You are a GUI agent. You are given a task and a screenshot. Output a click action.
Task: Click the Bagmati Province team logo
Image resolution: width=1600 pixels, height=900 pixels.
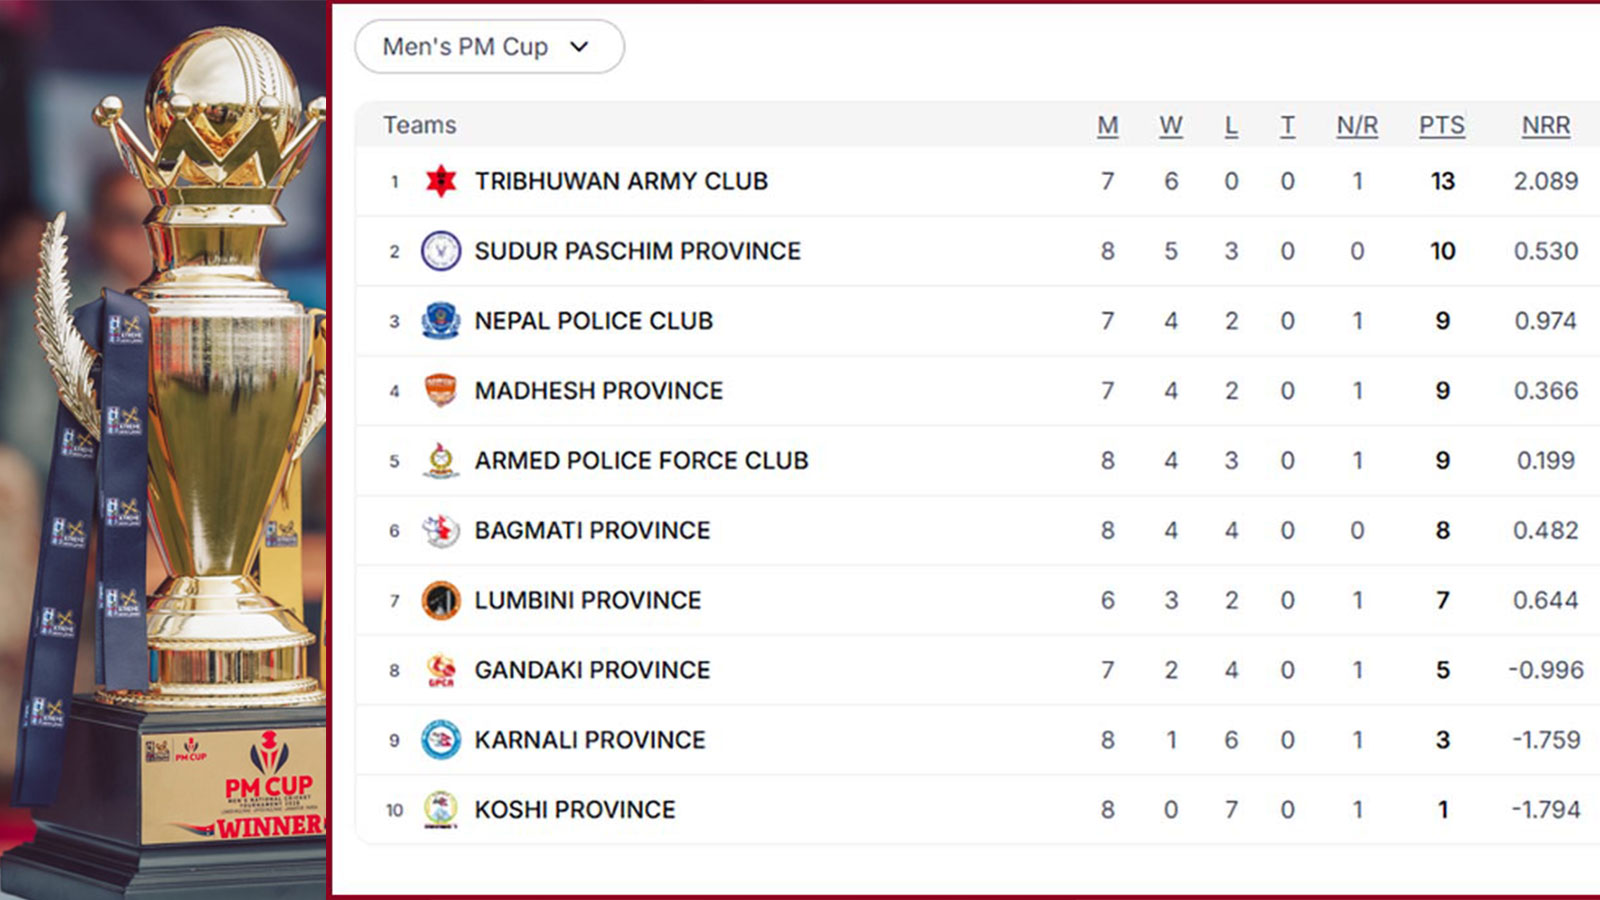coord(441,531)
